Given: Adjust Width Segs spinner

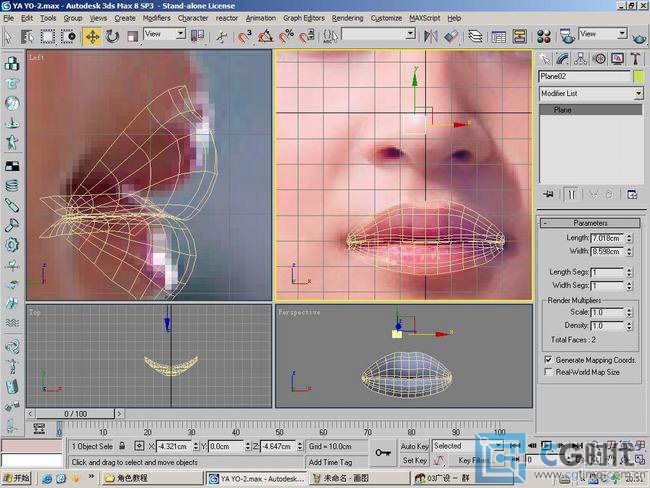Looking at the screenshot, I should 629,286.
